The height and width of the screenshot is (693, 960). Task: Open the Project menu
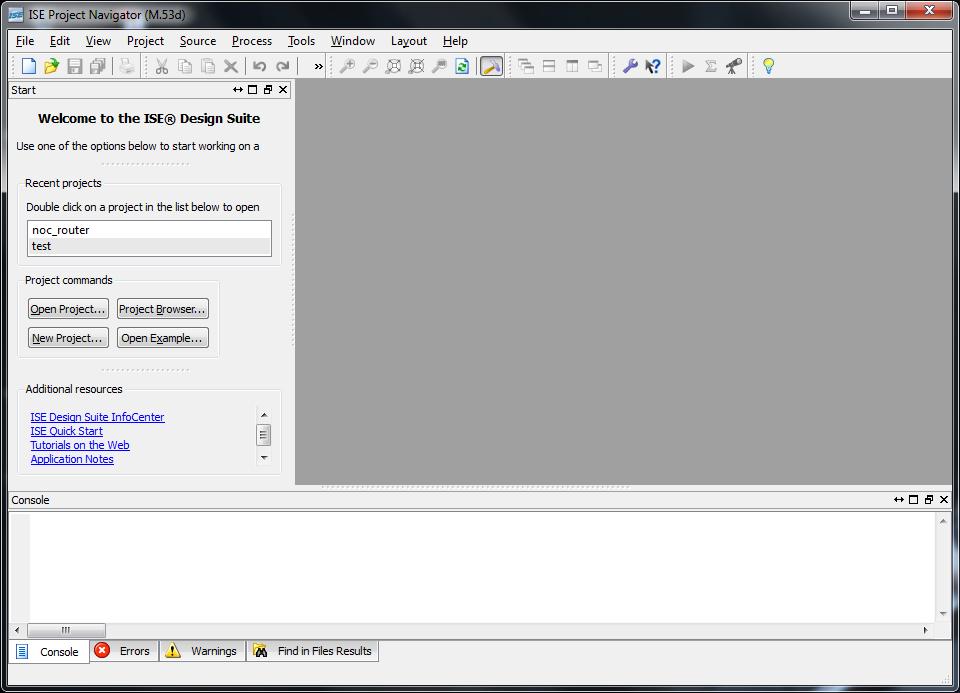[145, 41]
